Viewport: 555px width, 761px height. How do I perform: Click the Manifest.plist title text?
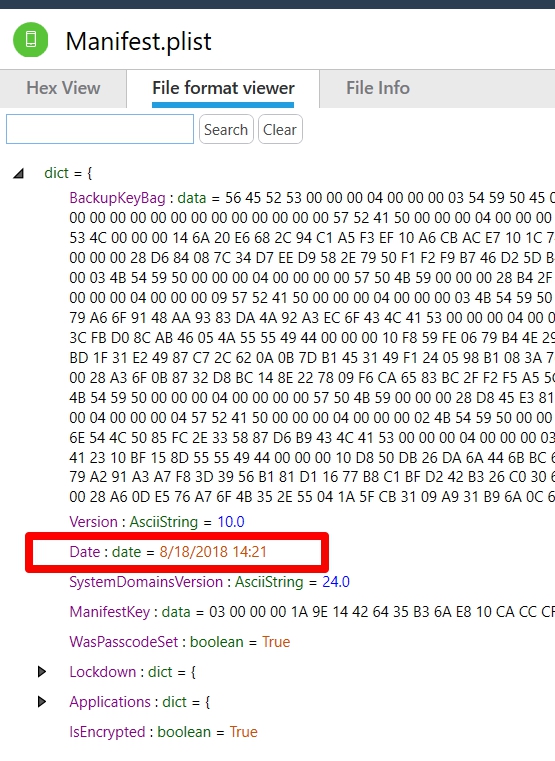(139, 41)
